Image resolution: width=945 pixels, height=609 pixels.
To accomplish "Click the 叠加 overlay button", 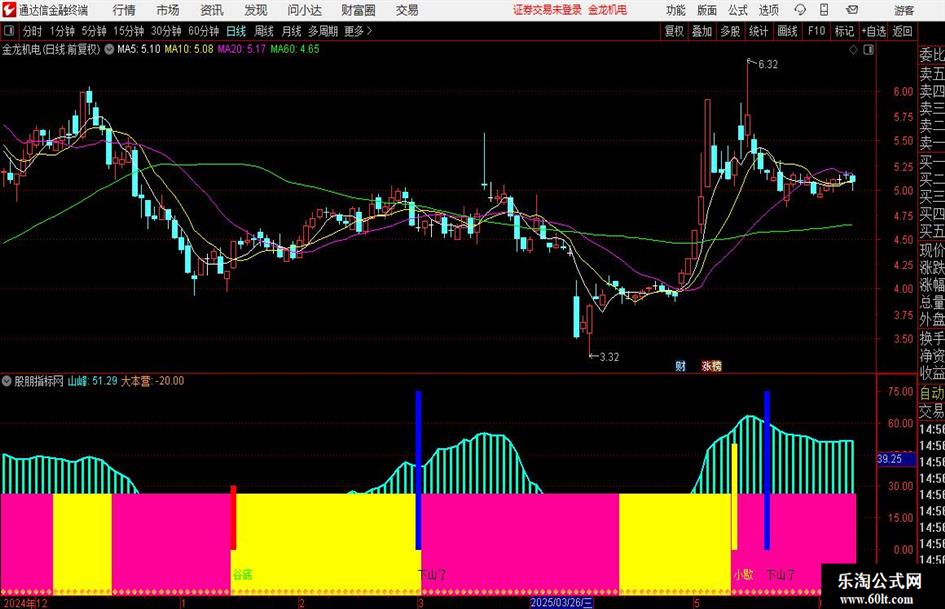I will 702,31.
